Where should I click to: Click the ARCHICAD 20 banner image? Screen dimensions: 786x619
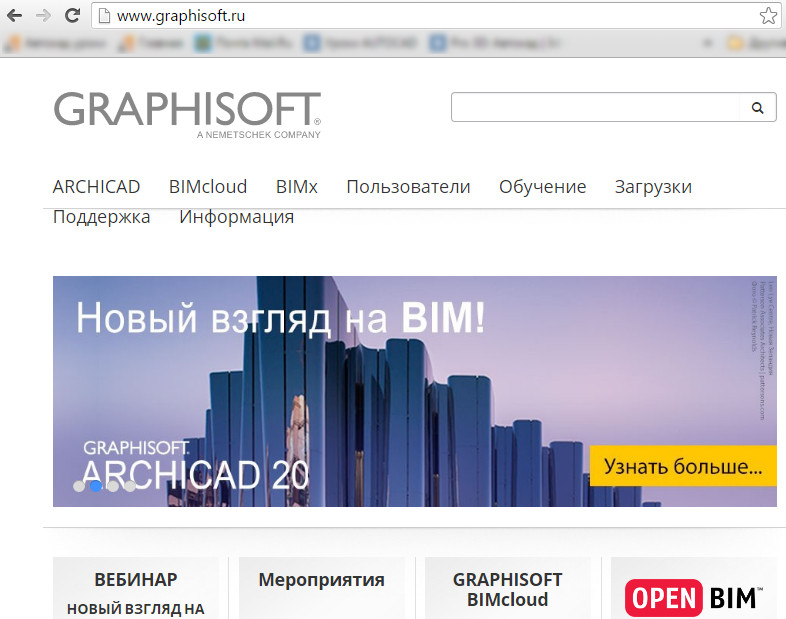[415, 391]
